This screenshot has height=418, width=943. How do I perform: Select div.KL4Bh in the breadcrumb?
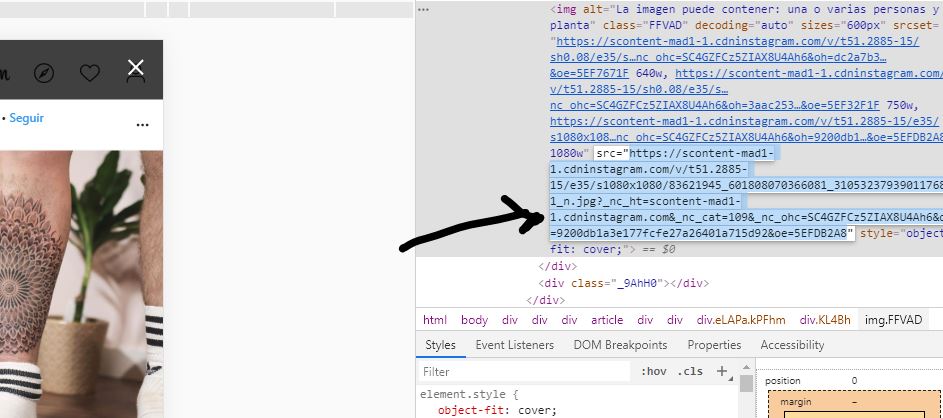[x=825, y=320]
